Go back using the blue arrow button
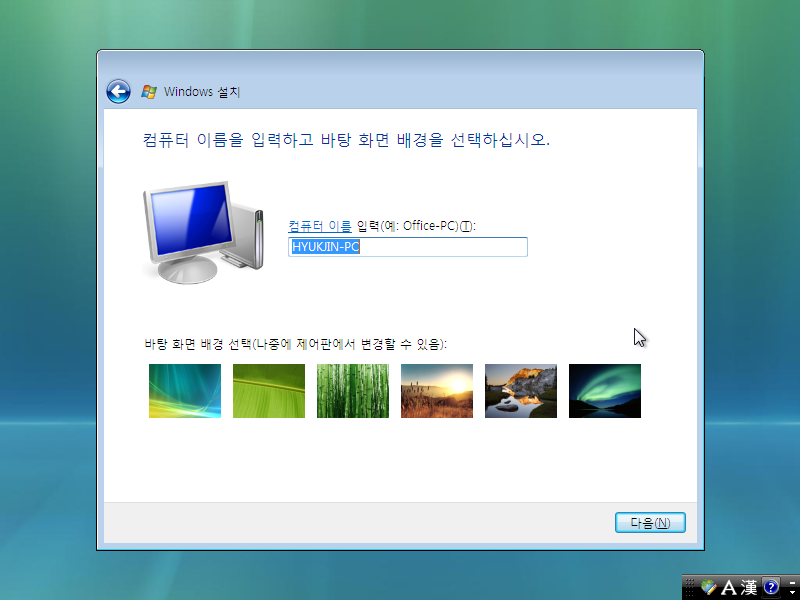 pyautogui.click(x=118, y=92)
